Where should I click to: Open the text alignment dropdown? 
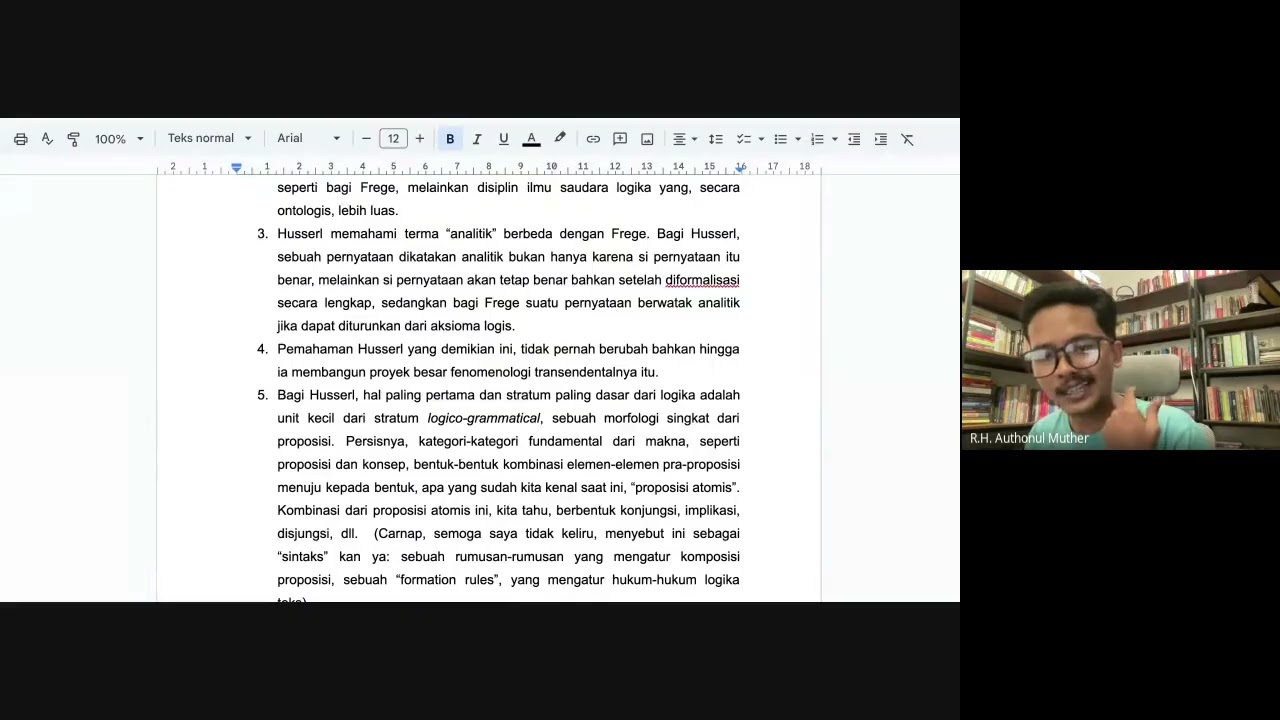685,139
